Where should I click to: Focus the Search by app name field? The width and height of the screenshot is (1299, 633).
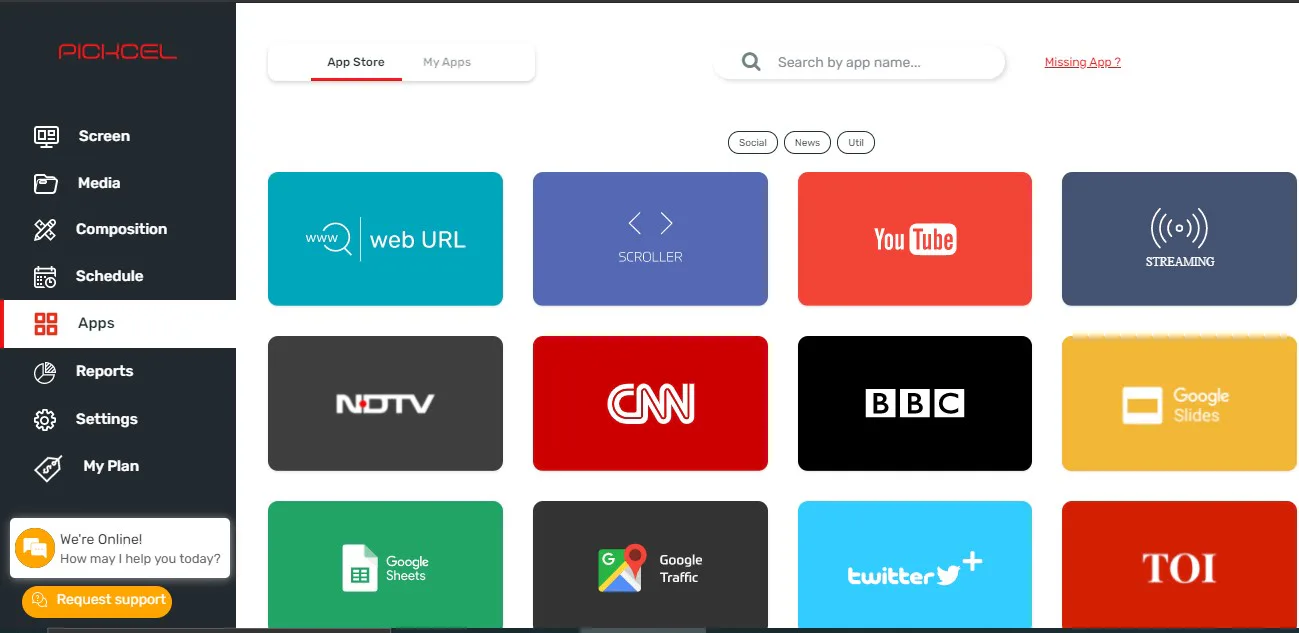[858, 62]
